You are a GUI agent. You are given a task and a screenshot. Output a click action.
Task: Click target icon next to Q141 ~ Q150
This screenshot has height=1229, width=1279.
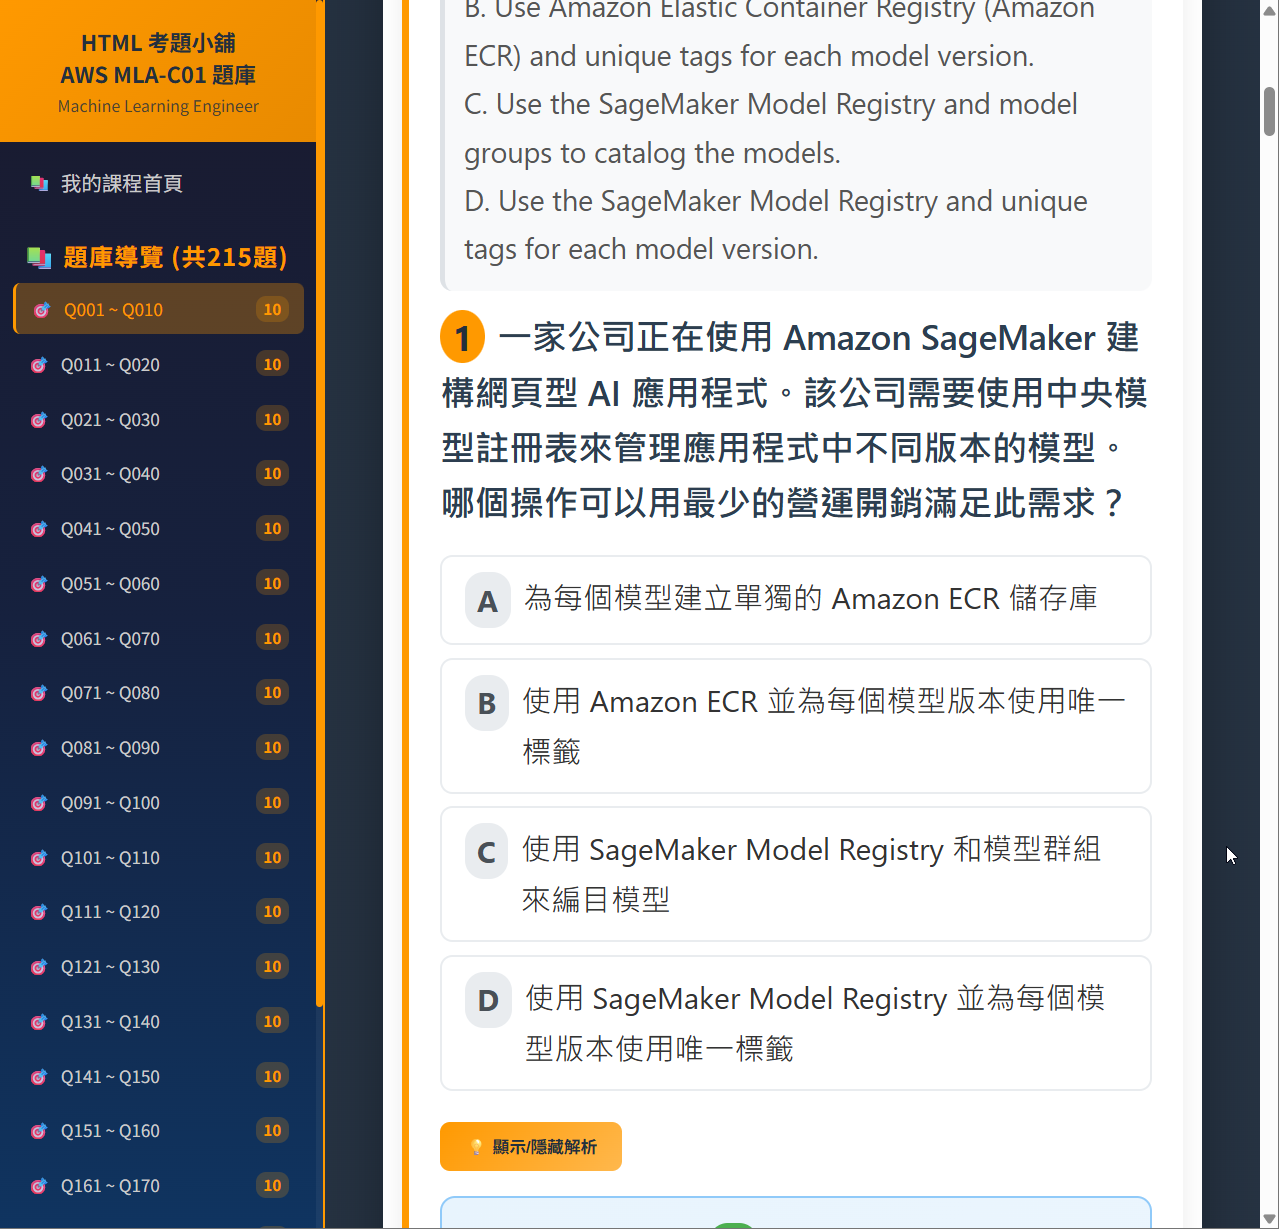point(39,1077)
